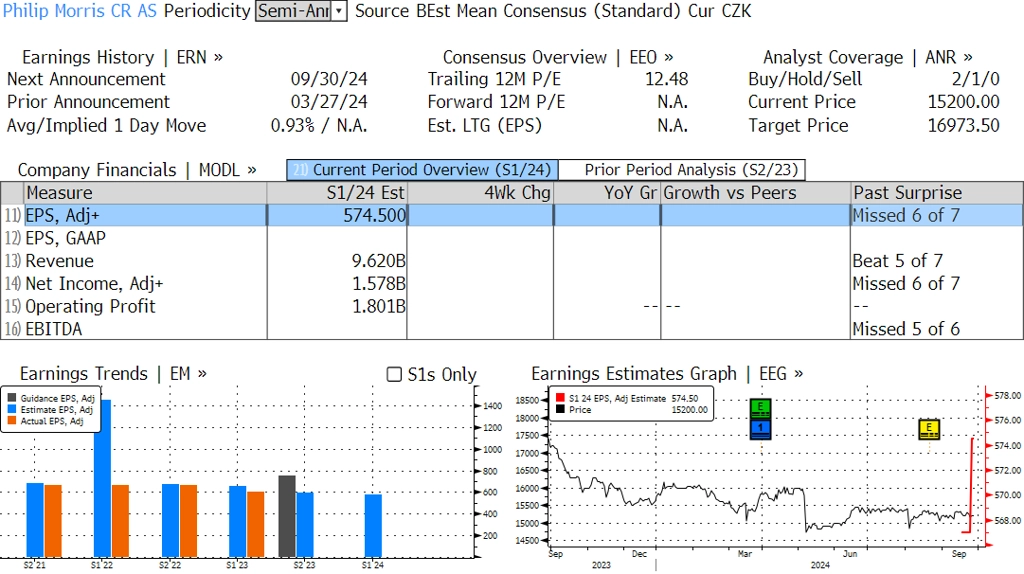Click the green E earnings marker on graph
This screenshot has height=574, width=1024.
[760, 409]
